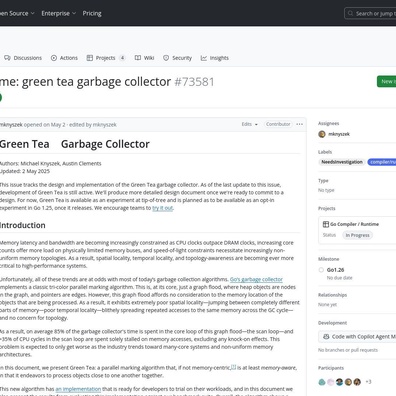
Task: Open Go's garbage collector link
Action: tap(256, 279)
